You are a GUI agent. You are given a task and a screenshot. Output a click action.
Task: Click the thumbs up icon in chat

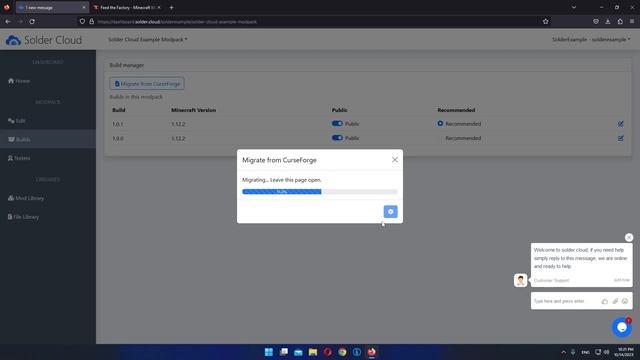tap(604, 301)
